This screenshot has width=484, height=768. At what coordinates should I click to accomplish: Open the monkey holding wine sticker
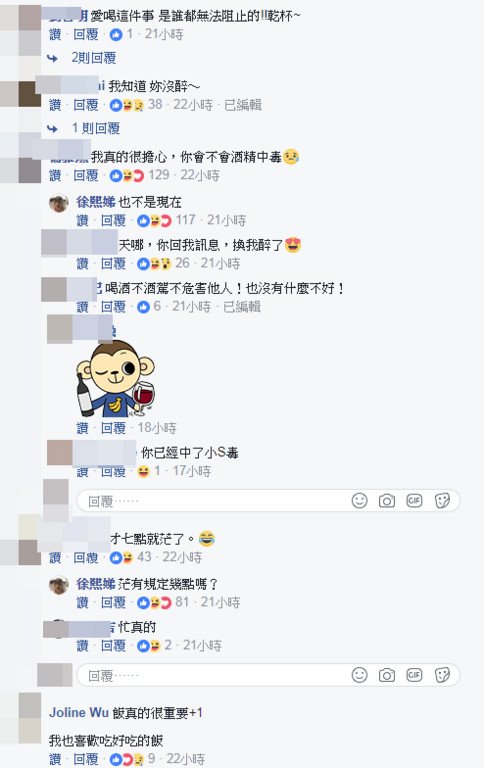tap(116, 379)
